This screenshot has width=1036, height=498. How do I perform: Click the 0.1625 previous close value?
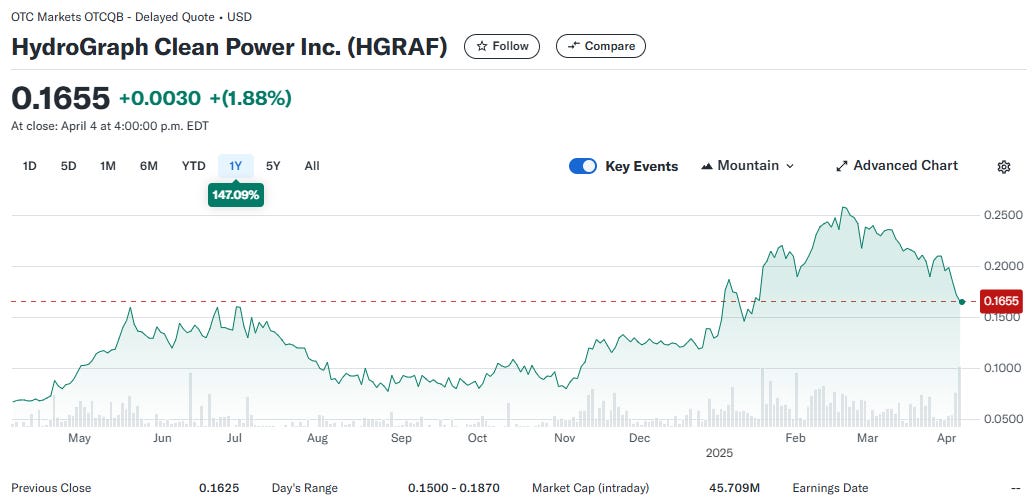219,488
